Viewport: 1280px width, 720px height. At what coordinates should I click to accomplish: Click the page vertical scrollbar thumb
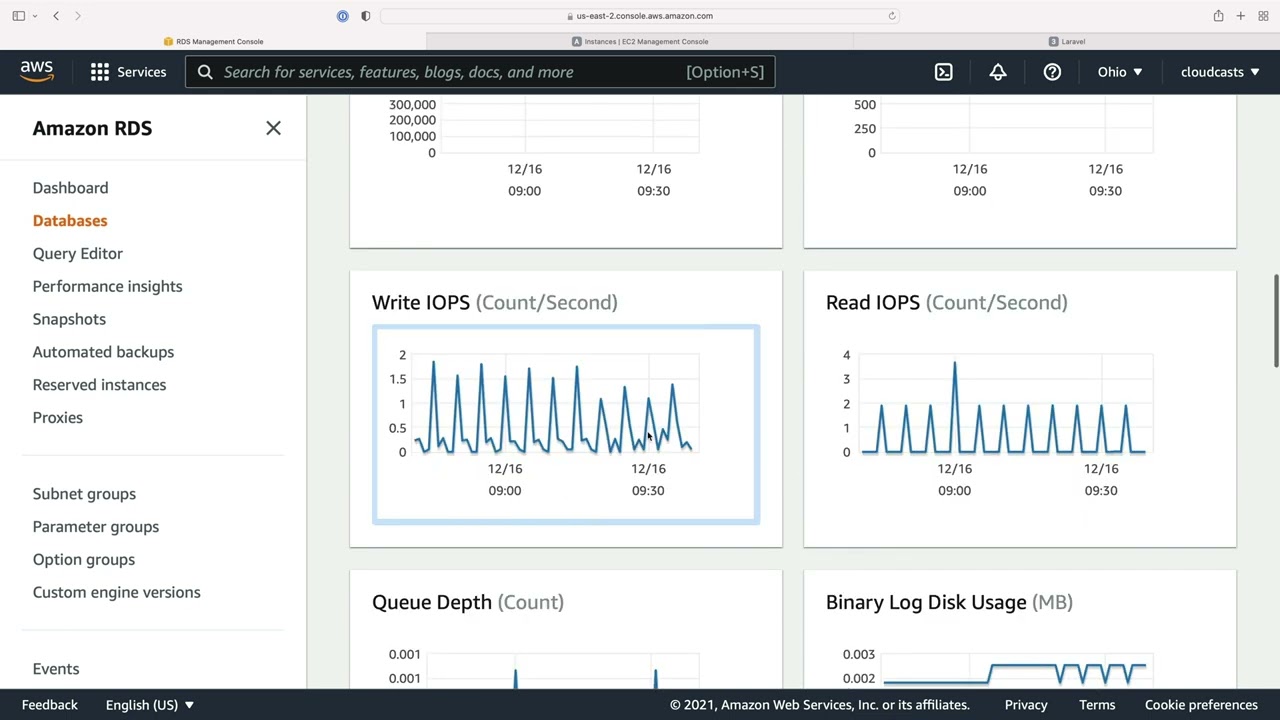pos(1275,320)
